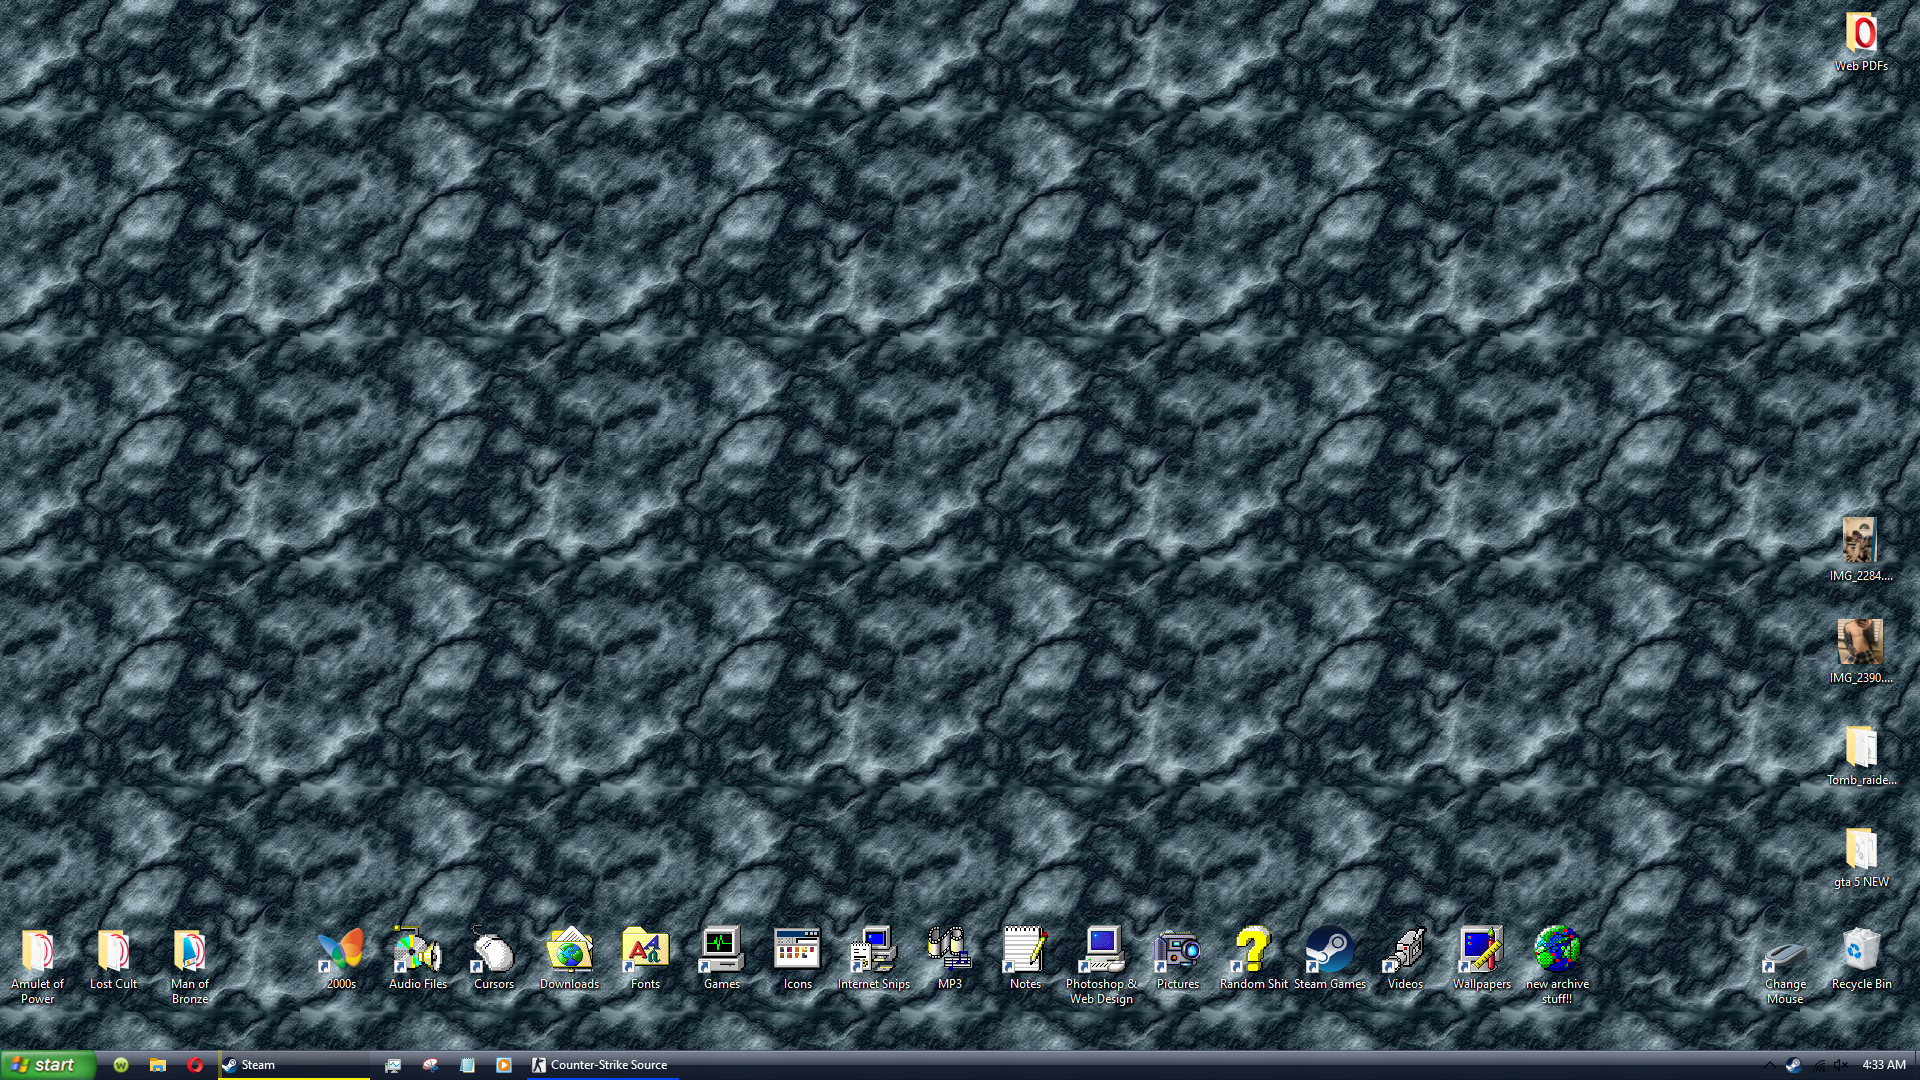Open the Opera browser taskbar icon
This screenshot has height=1080, width=1920.
pyautogui.click(x=195, y=1065)
